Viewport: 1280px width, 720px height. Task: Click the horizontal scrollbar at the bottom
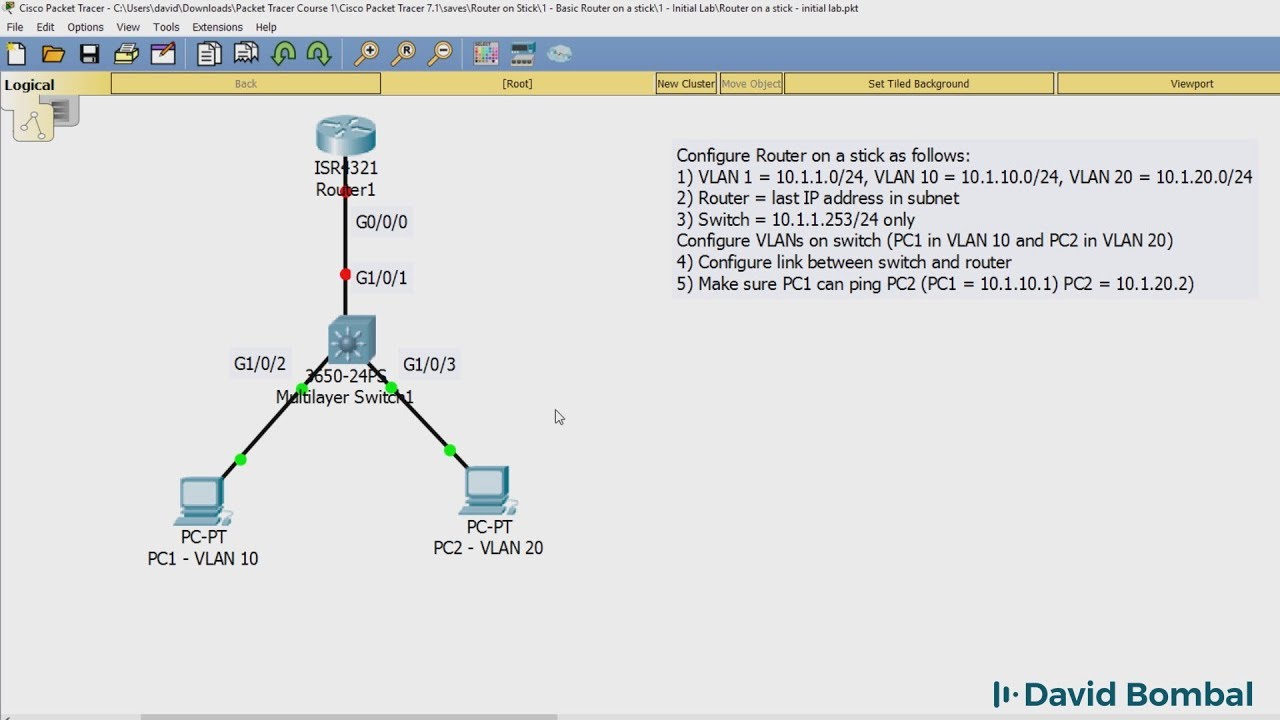click(x=349, y=716)
